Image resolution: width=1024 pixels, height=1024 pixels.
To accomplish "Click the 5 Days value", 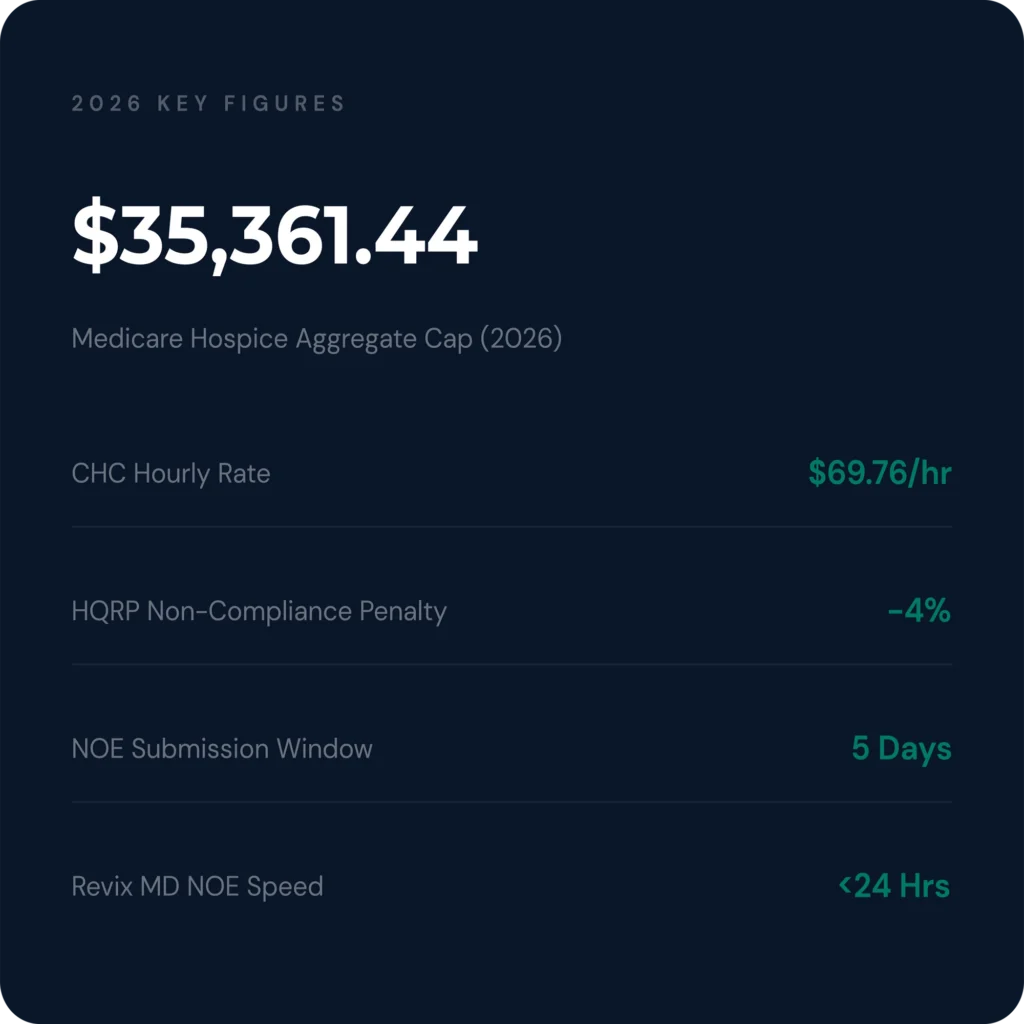I will click(901, 748).
